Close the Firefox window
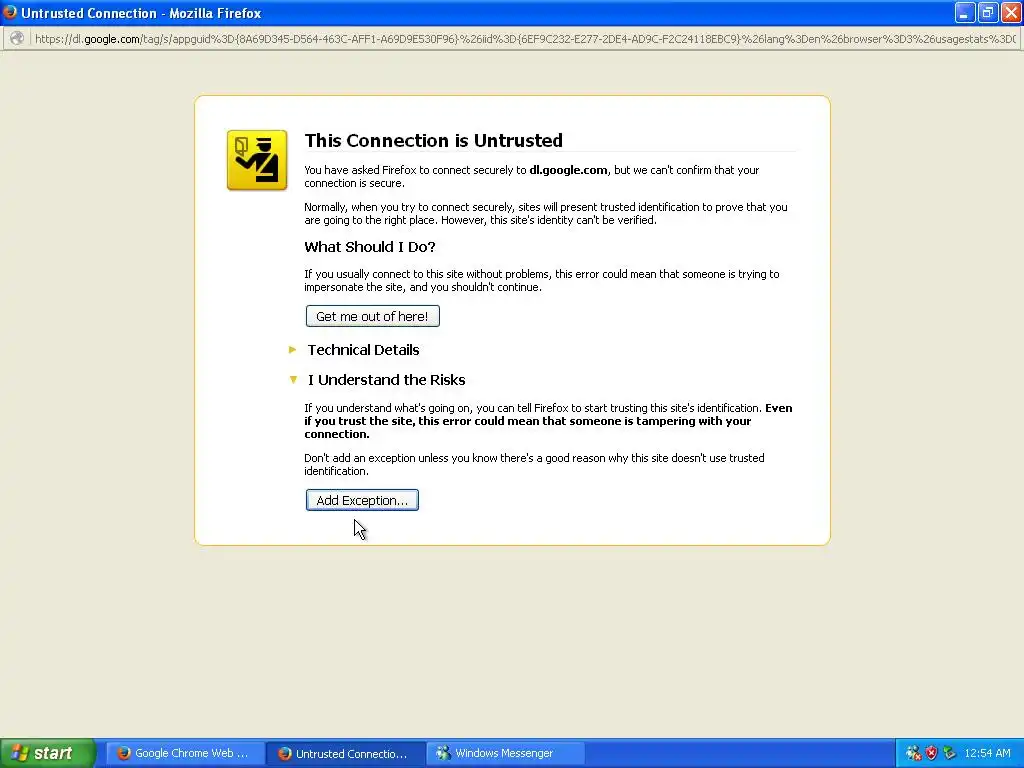 tap(1010, 12)
